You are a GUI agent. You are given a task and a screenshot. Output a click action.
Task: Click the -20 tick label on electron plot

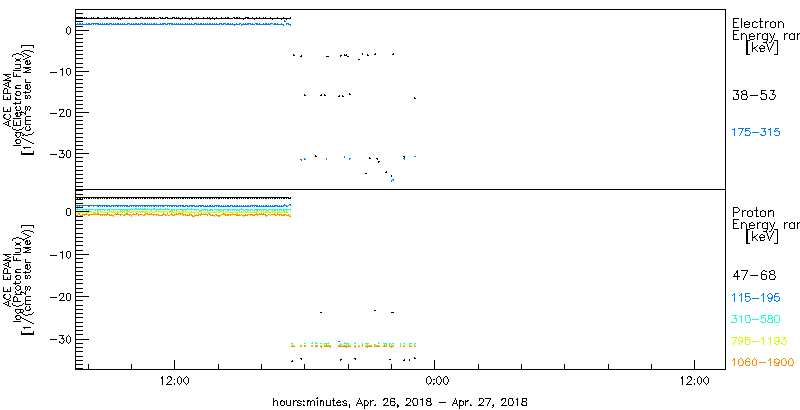pyautogui.click(x=61, y=113)
